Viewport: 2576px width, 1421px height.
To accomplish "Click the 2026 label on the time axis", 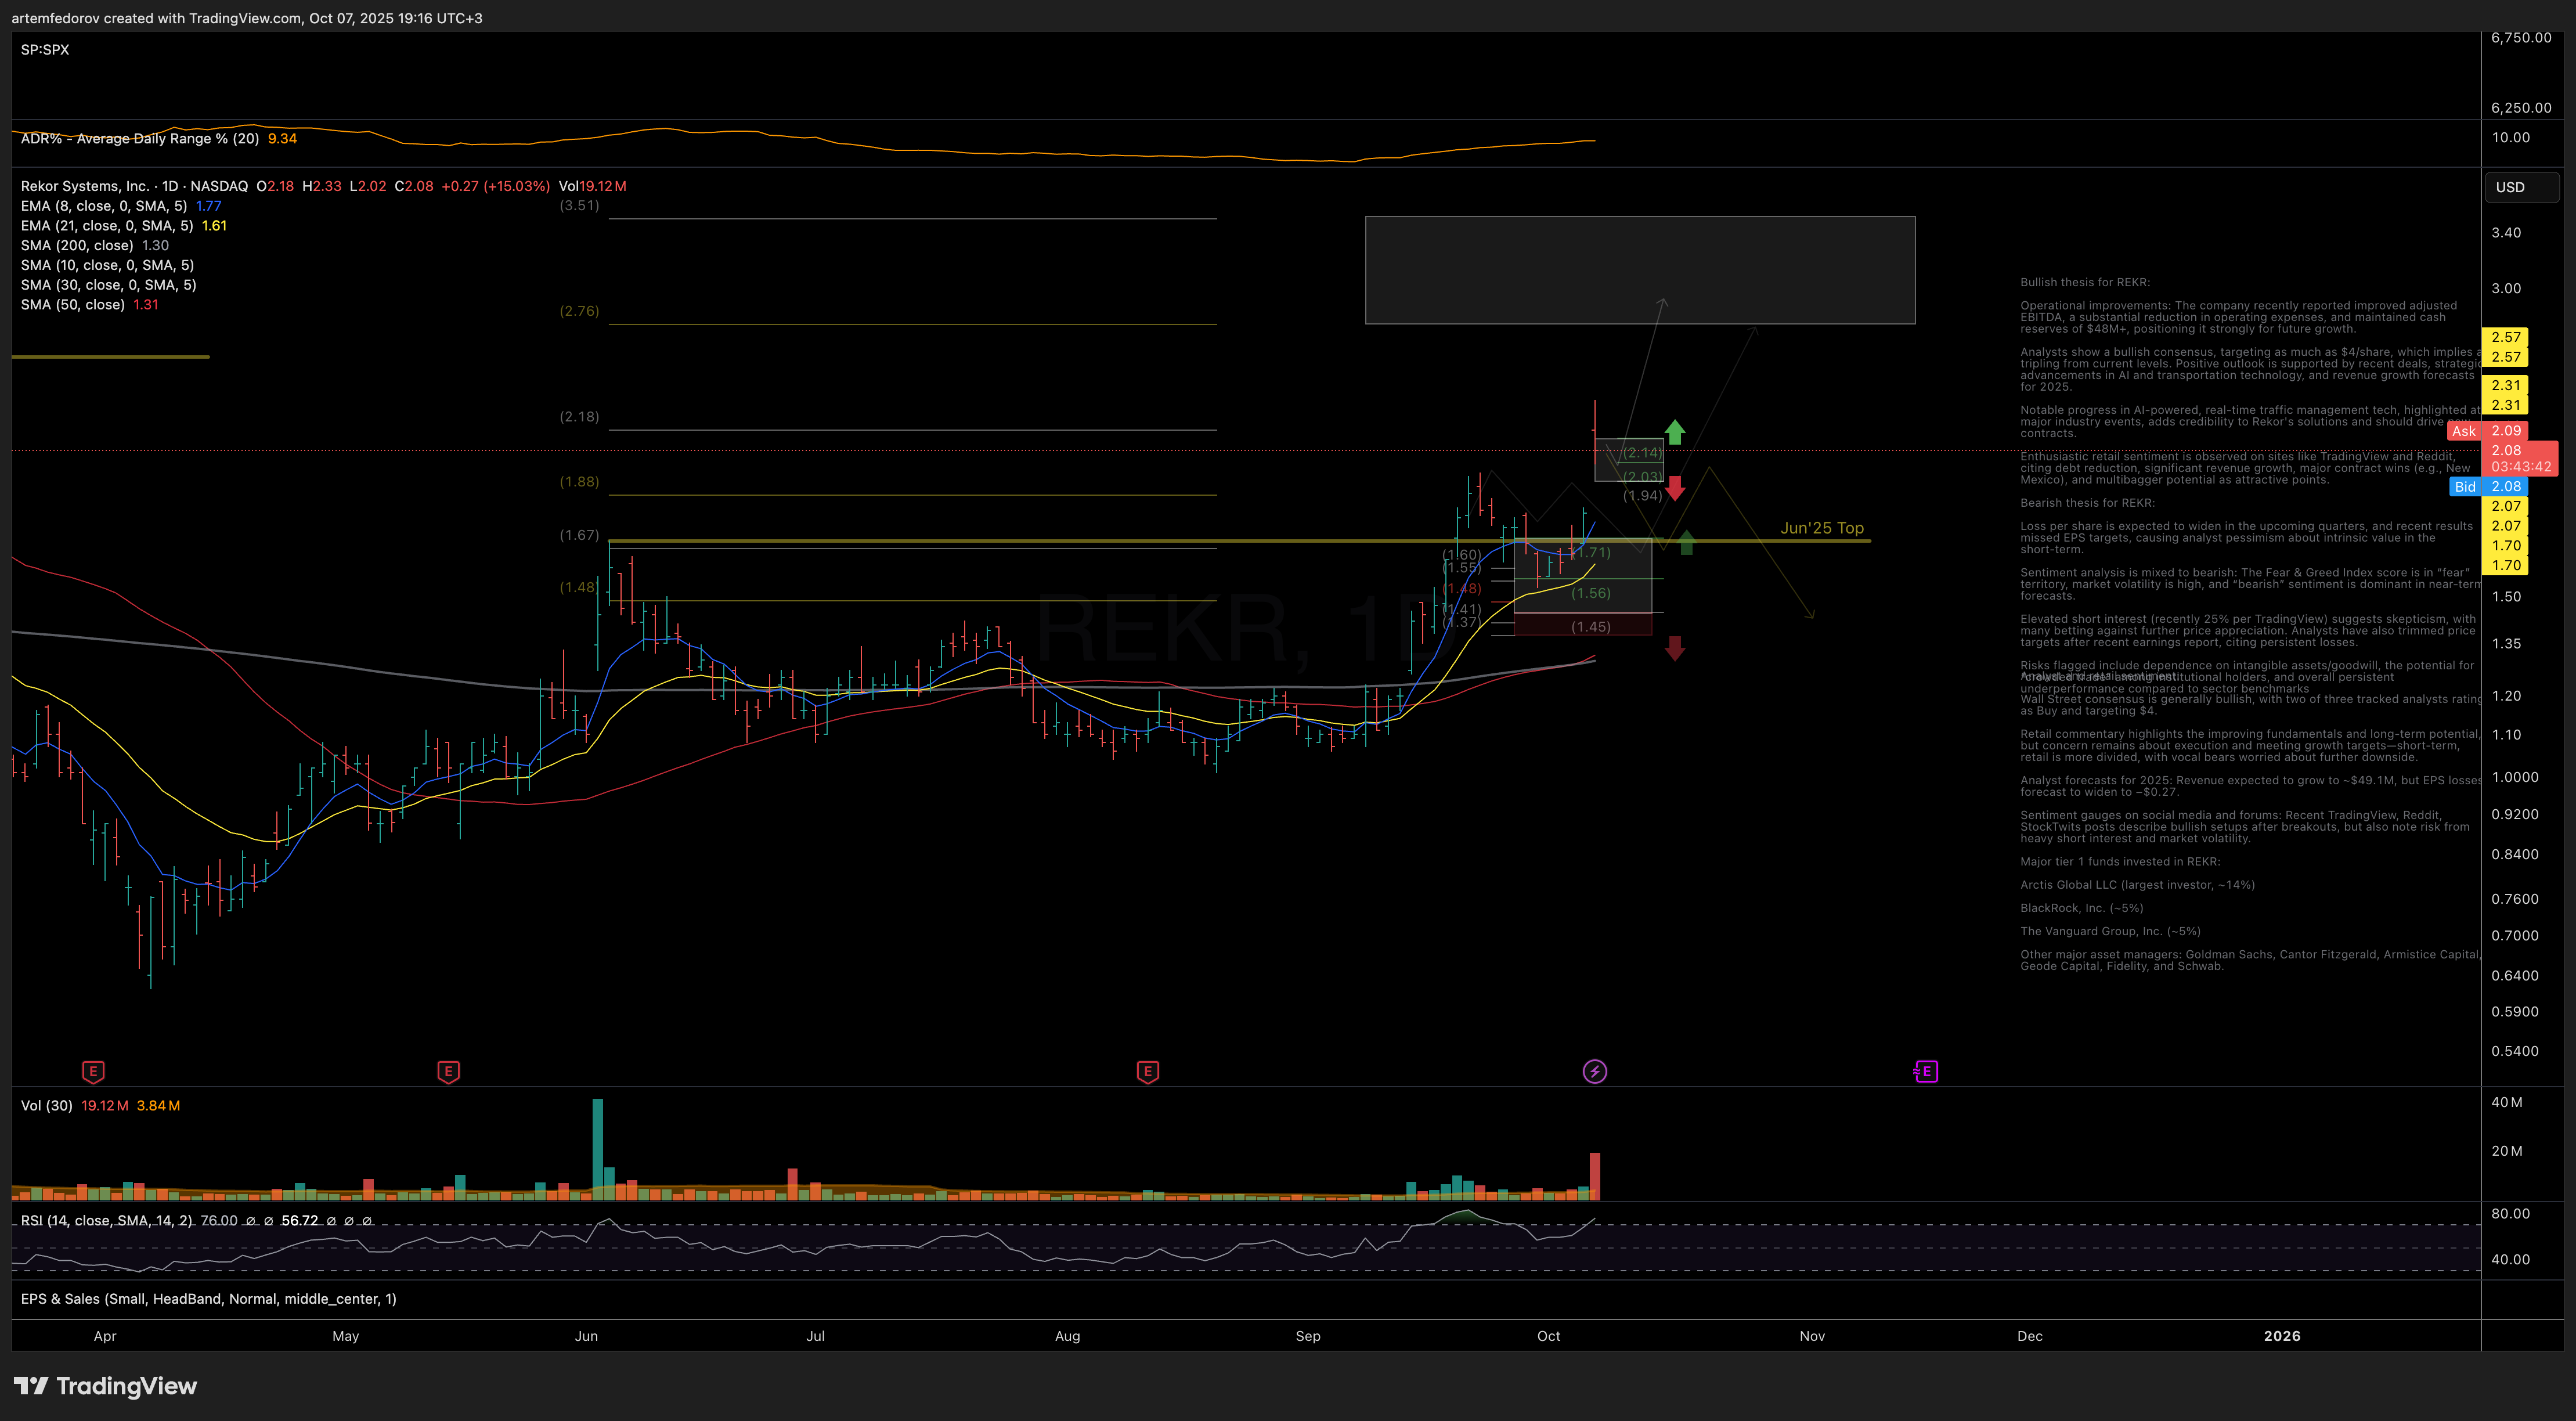I will [2282, 1336].
